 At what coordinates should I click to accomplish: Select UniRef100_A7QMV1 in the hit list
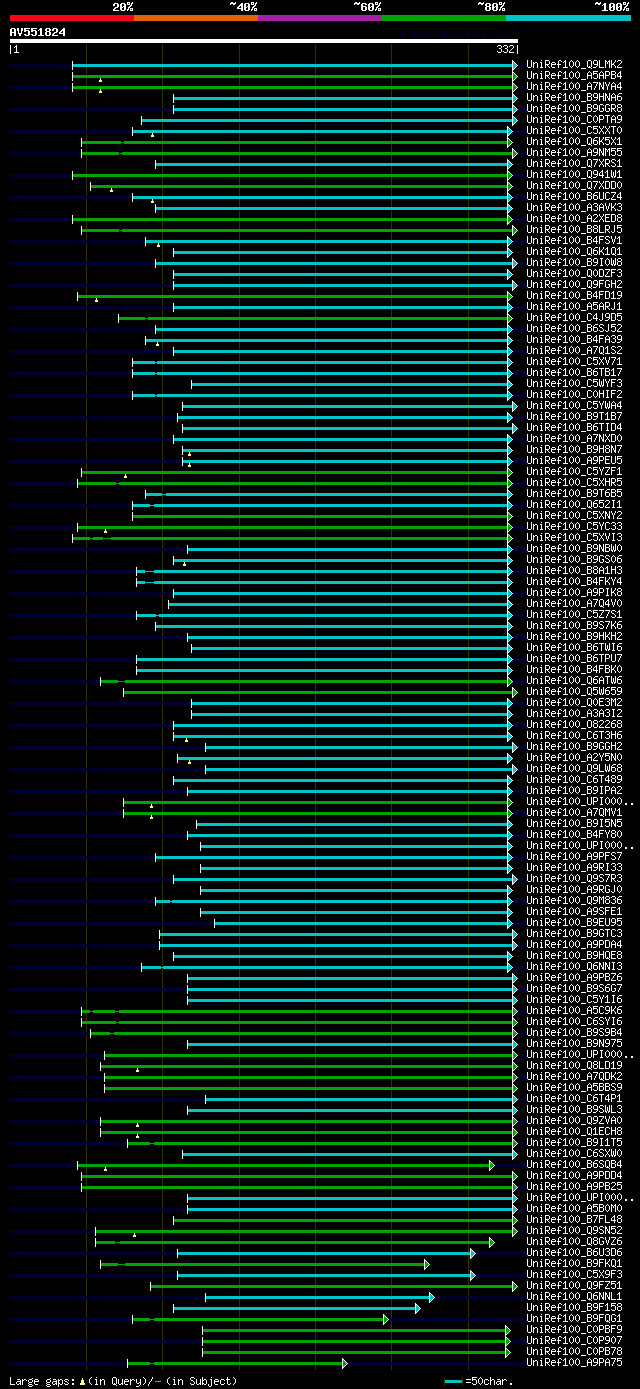tap(574, 812)
